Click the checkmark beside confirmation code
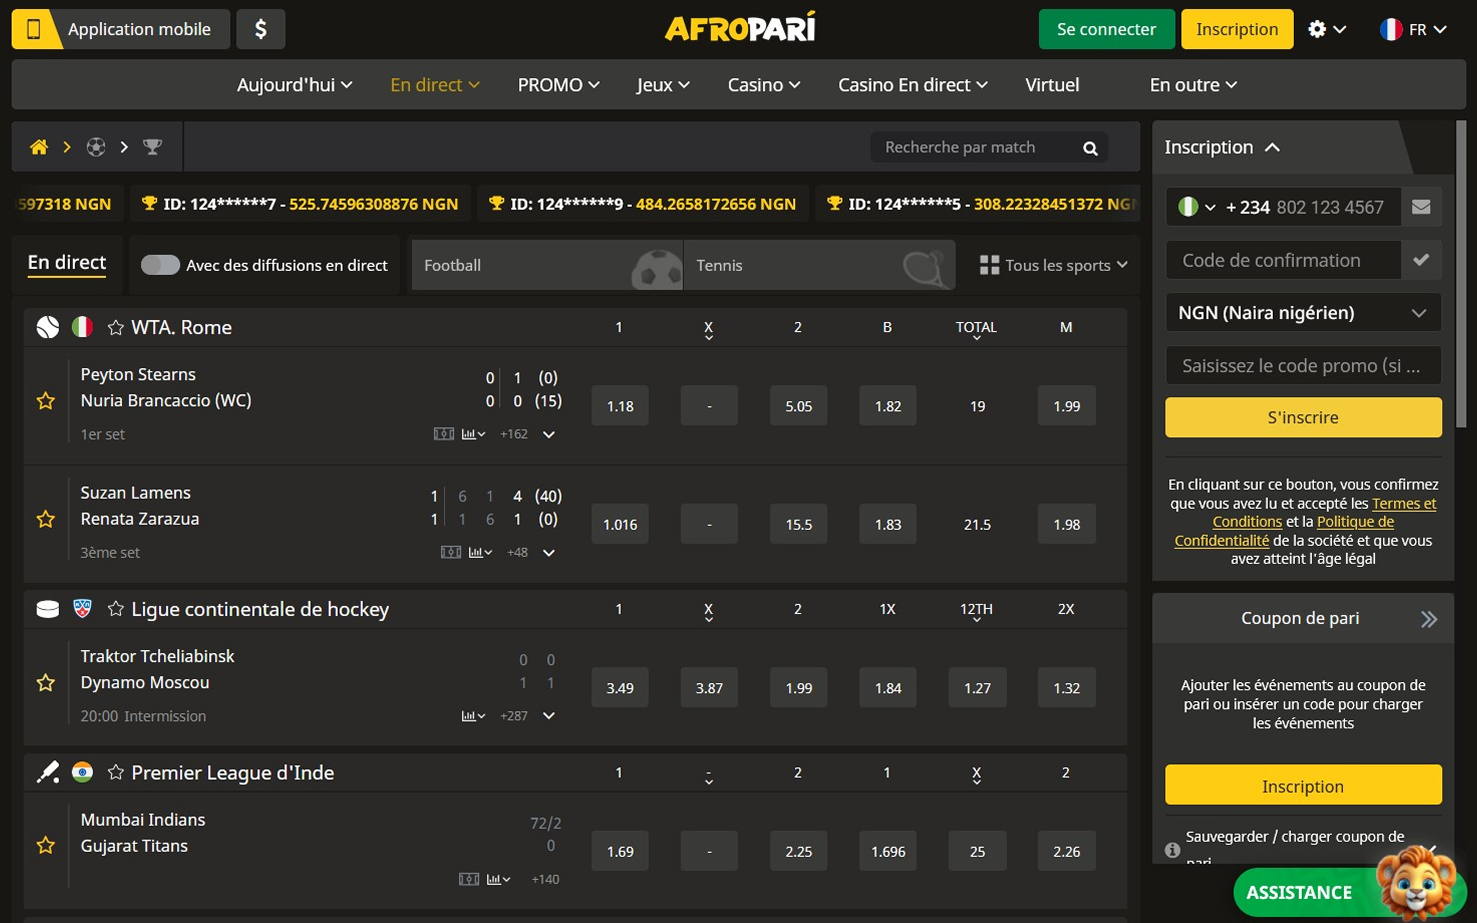 [1421, 260]
